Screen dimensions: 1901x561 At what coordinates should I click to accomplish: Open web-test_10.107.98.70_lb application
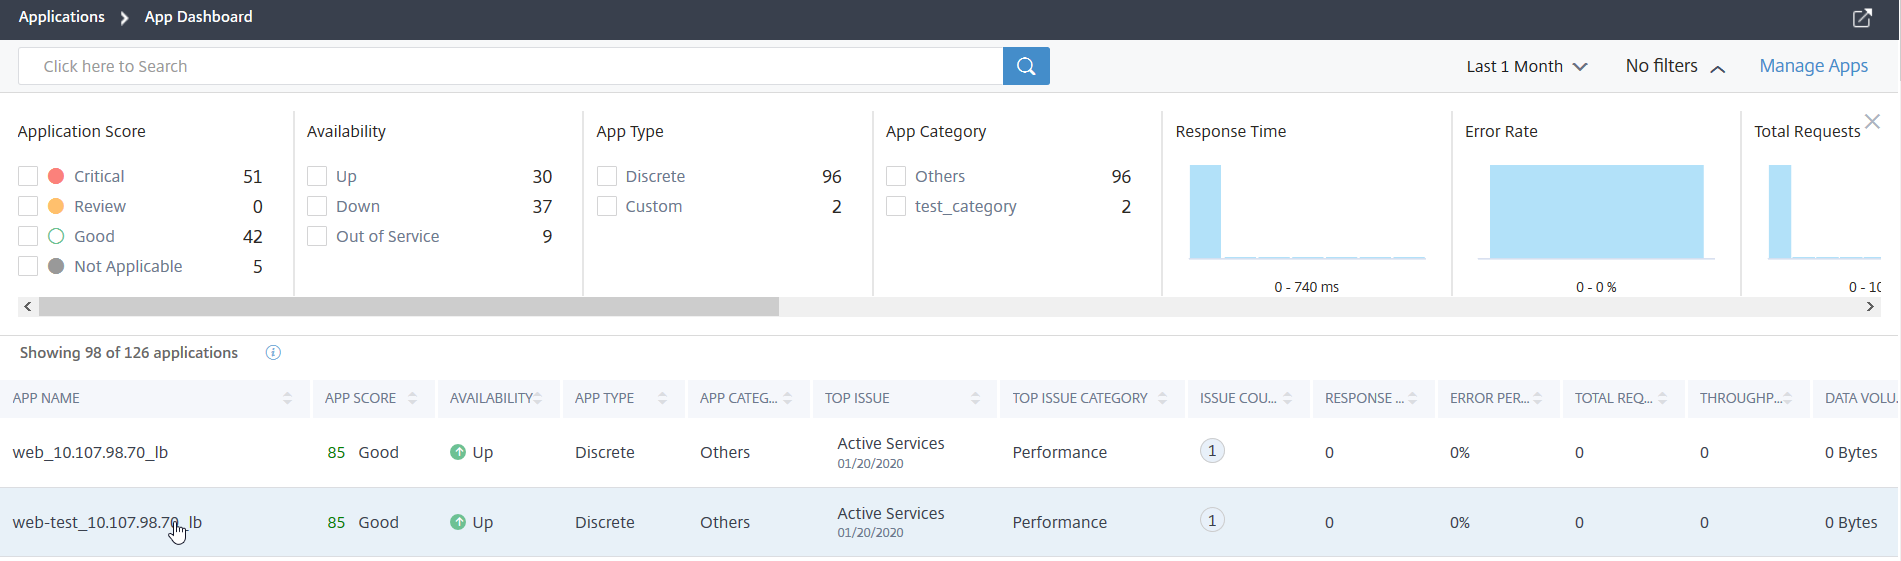107,522
